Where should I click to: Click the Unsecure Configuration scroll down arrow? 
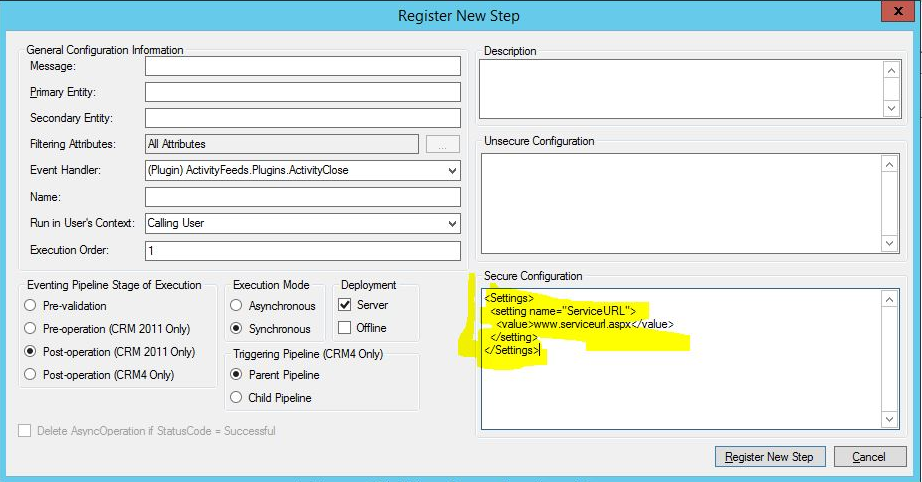pyautogui.click(x=890, y=243)
